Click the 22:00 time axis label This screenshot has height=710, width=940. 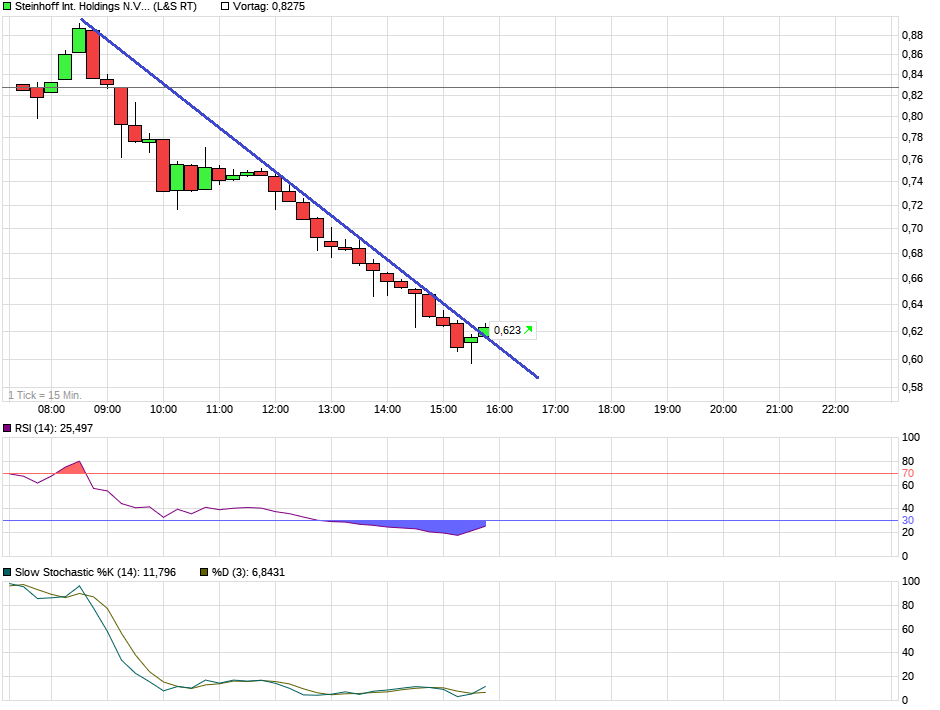point(836,409)
